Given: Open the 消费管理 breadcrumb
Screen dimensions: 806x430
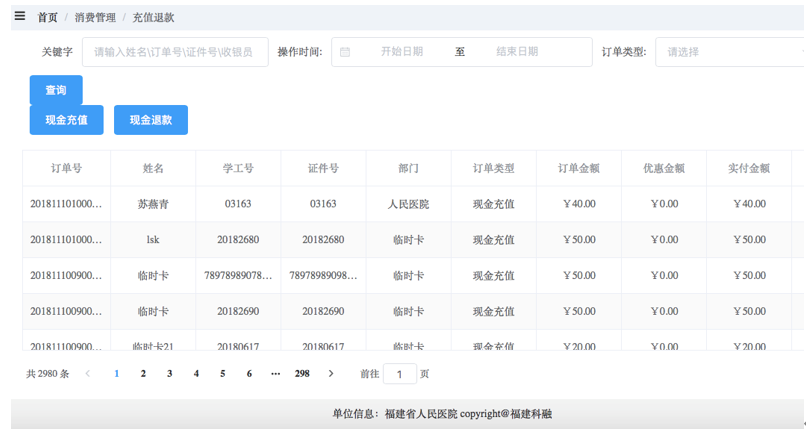Looking at the screenshot, I should [x=95, y=17].
